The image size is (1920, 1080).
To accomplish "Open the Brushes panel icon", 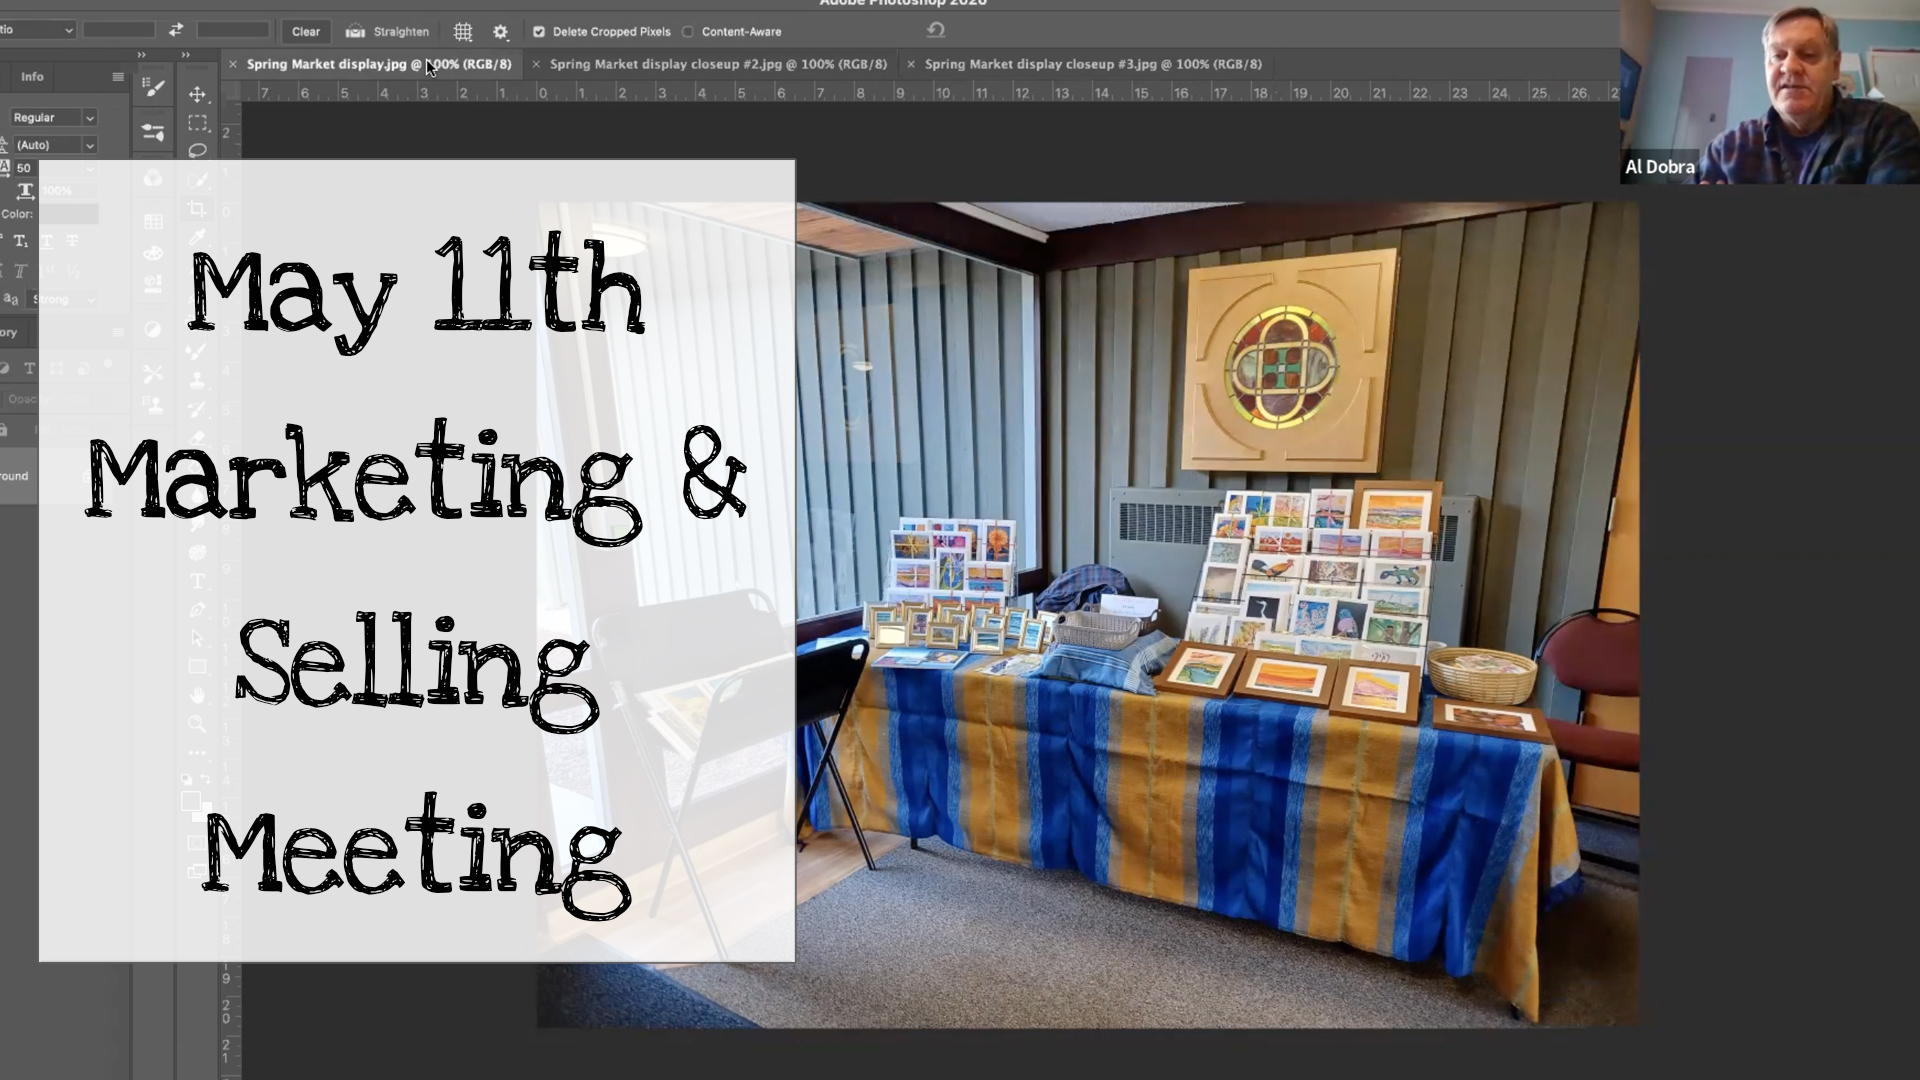I will coord(153,88).
